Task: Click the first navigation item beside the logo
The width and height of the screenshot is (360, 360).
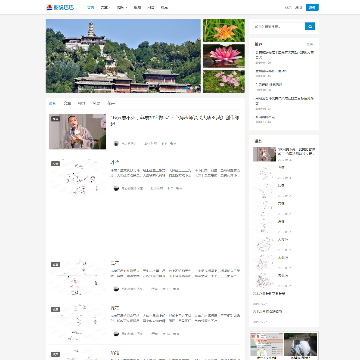Action: 91,7
